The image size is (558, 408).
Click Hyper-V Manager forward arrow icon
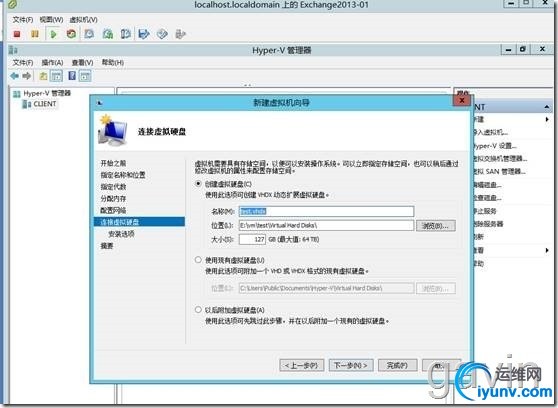click(x=27, y=76)
